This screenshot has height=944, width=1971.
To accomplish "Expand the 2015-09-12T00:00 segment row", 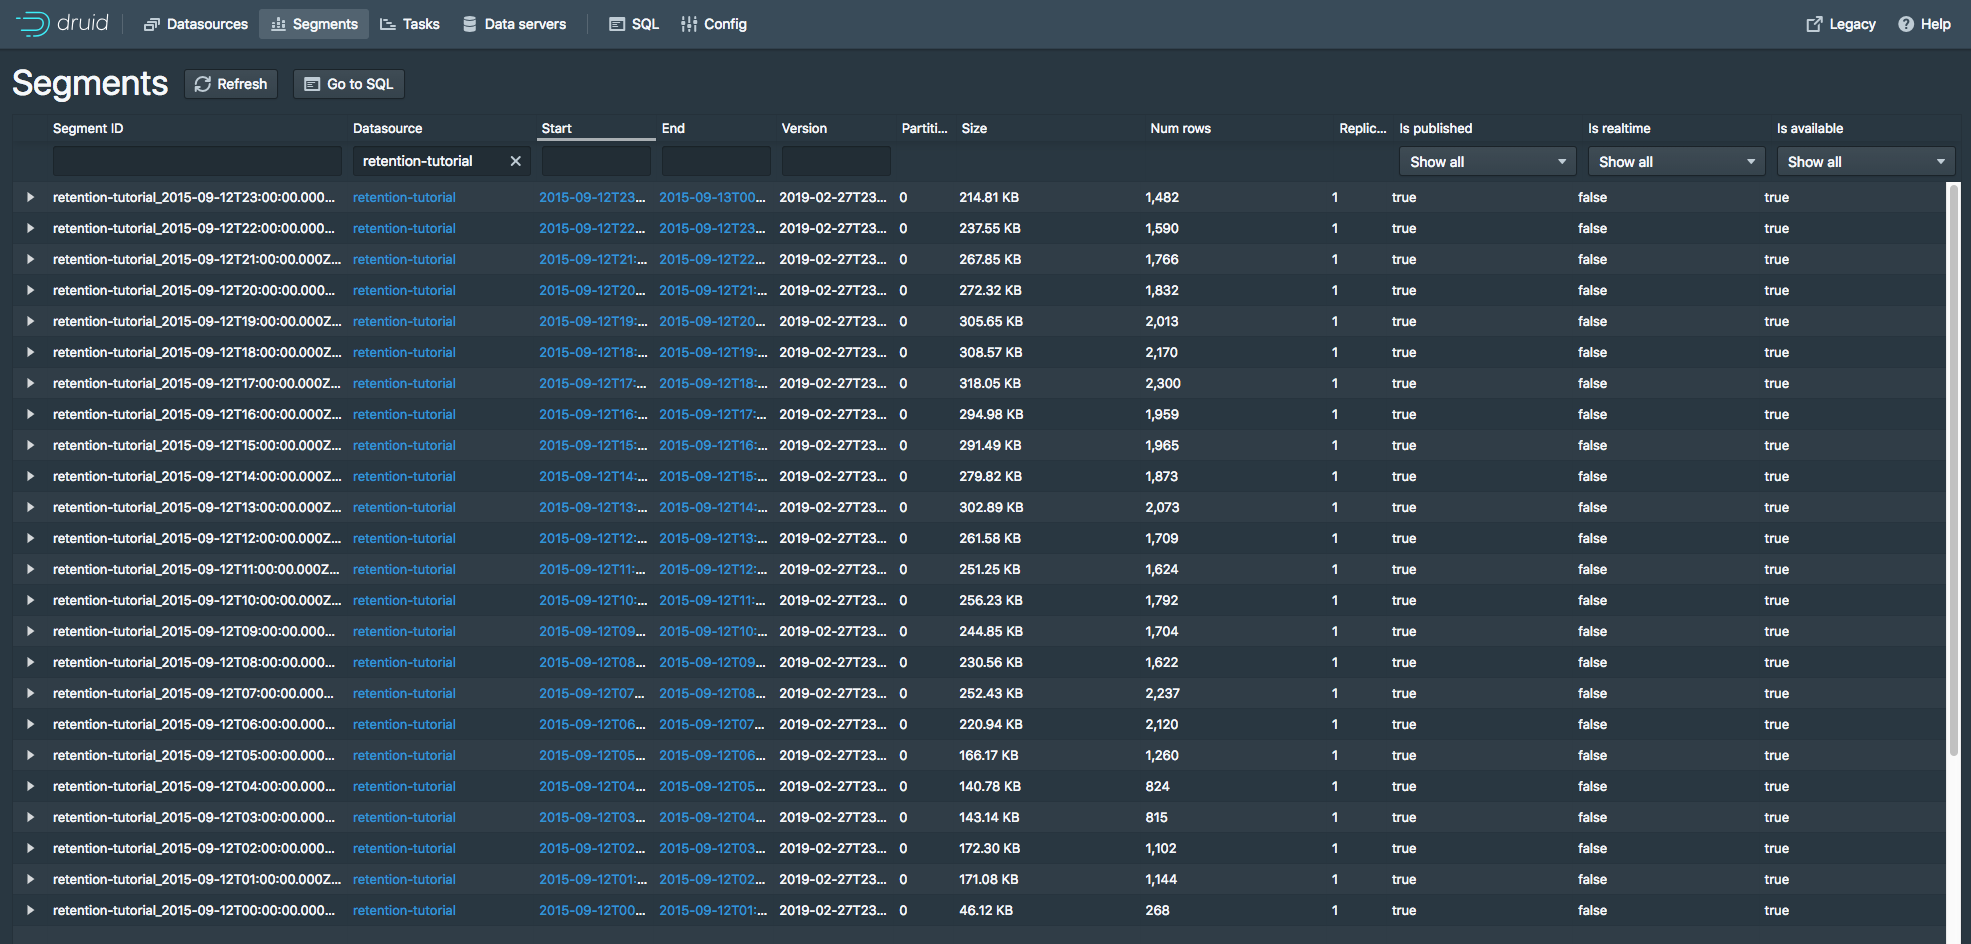I will point(30,911).
